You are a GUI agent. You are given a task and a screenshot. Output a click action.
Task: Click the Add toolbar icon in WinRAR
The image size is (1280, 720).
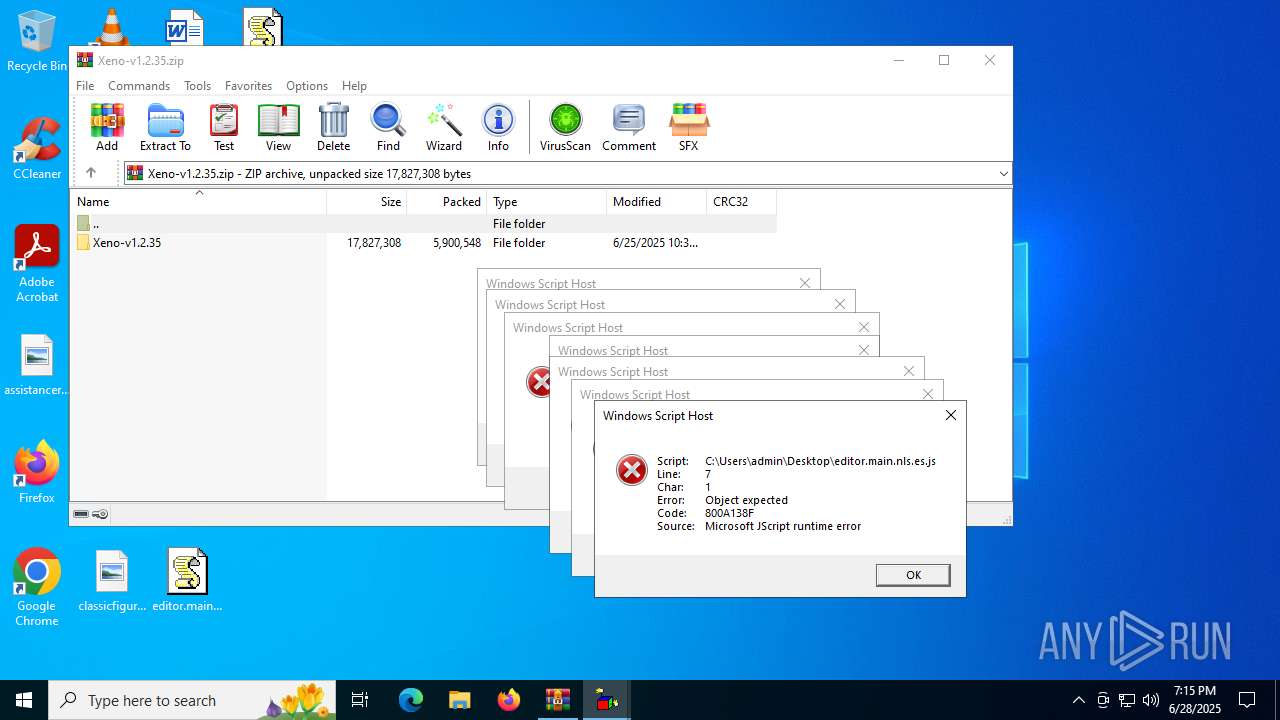pos(107,127)
